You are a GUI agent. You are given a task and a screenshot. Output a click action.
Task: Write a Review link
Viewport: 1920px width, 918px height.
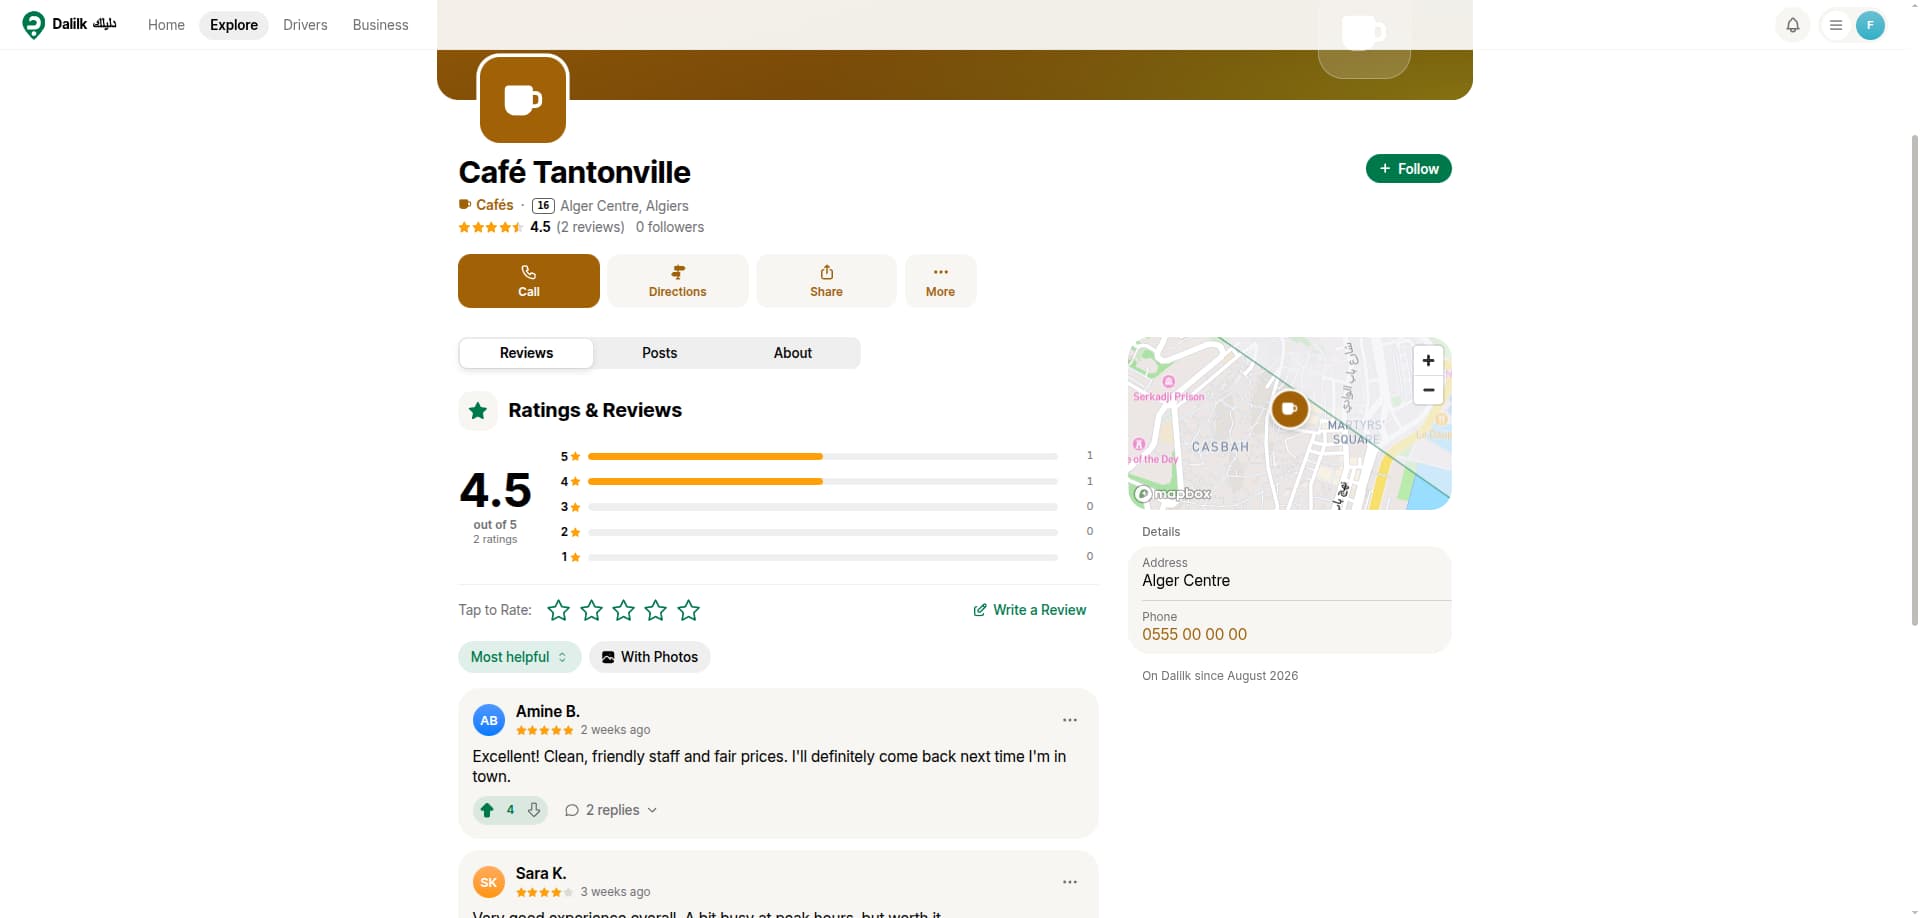coord(1029,610)
